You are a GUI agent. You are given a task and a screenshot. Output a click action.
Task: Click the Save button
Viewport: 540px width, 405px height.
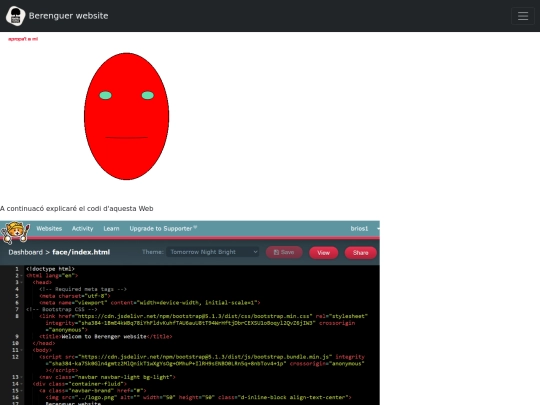(x=284, y=252)
